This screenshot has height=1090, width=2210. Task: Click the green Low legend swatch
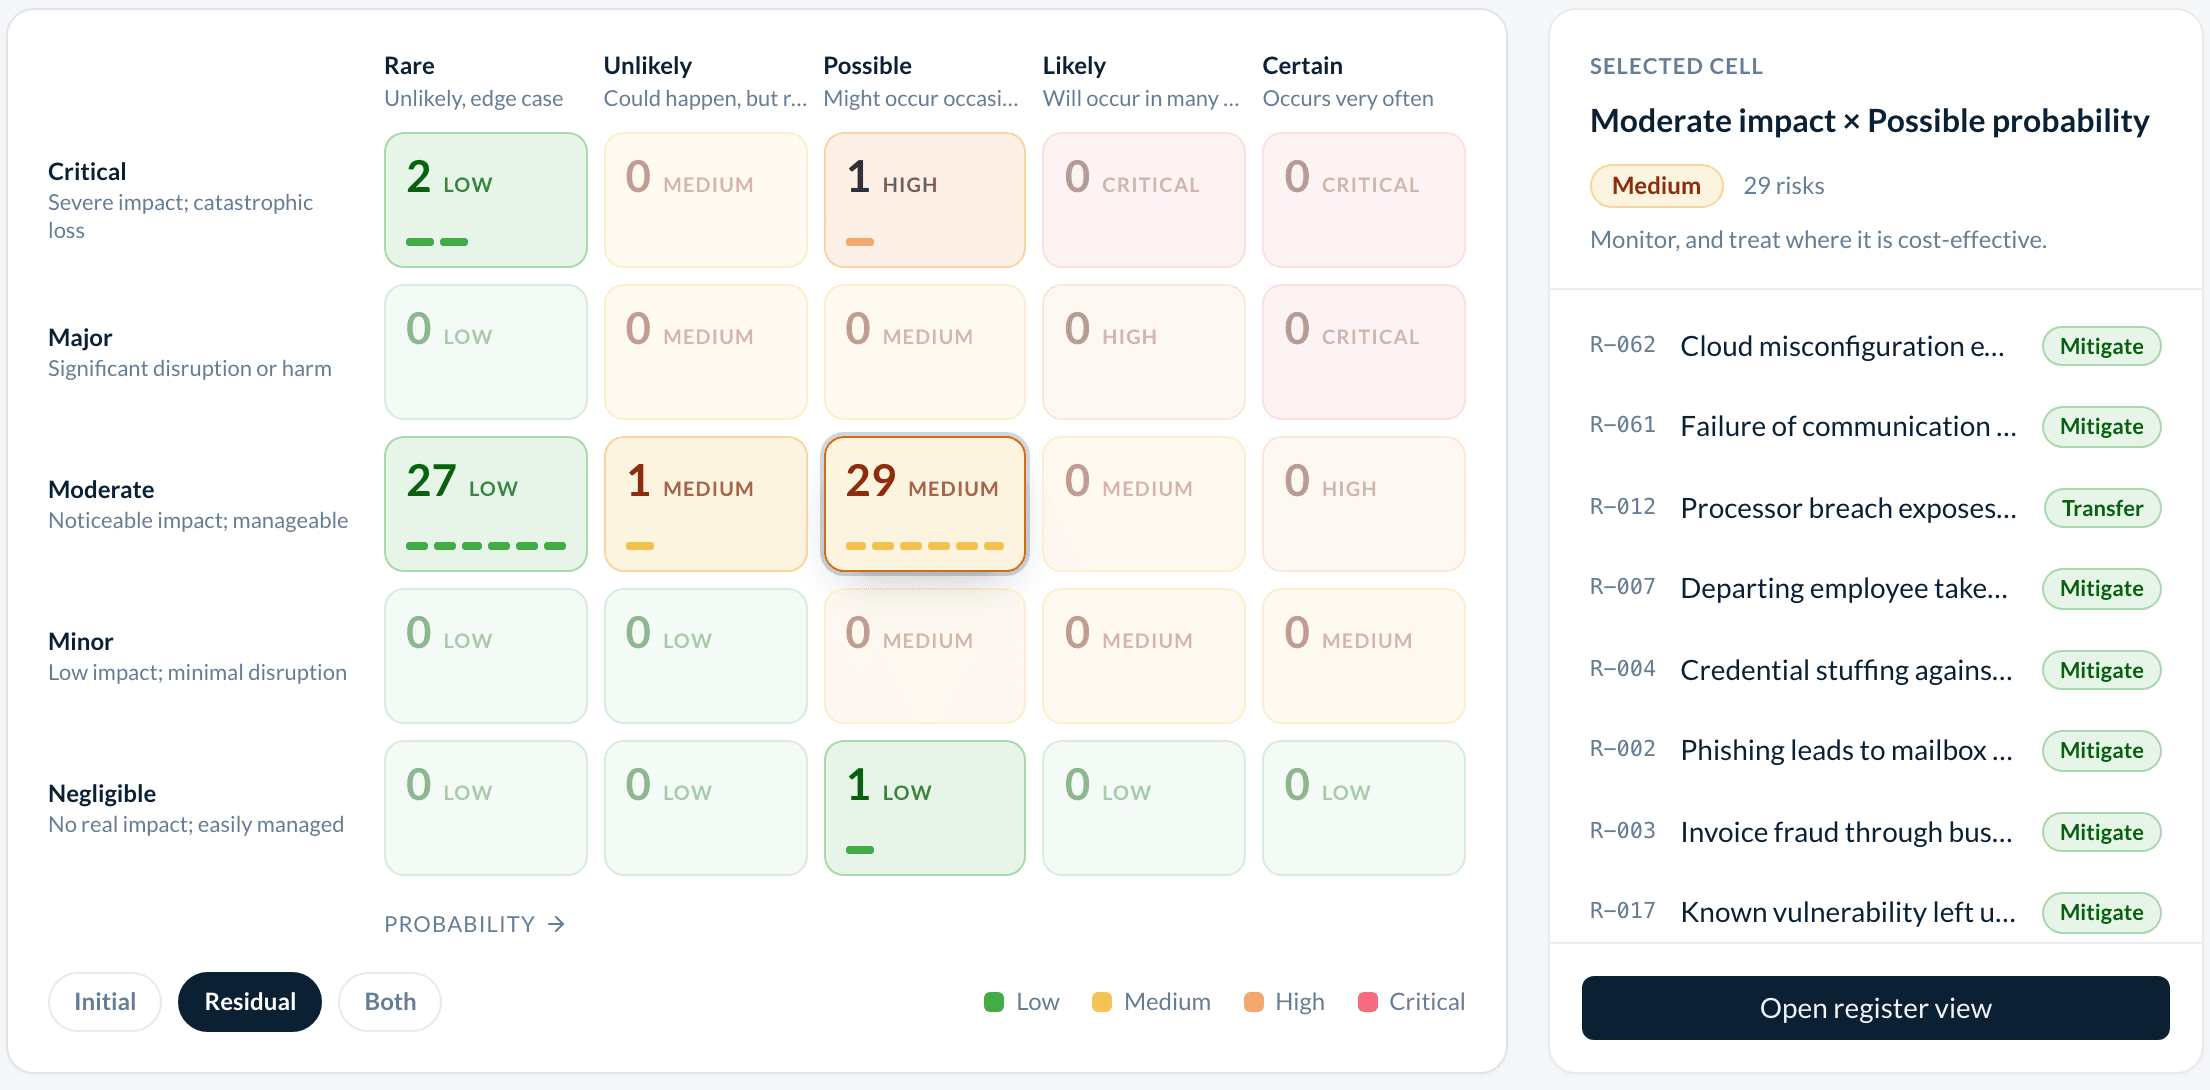993,1002
